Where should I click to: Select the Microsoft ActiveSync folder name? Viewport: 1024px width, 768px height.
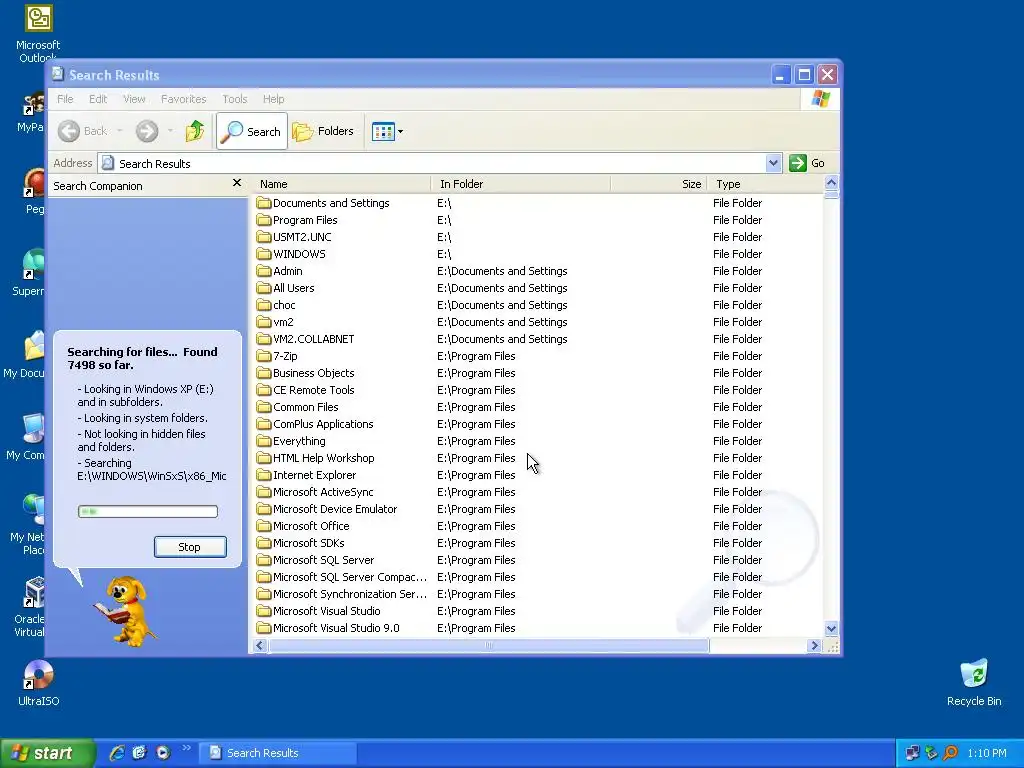pyautogui.click(x=323, y=492)
